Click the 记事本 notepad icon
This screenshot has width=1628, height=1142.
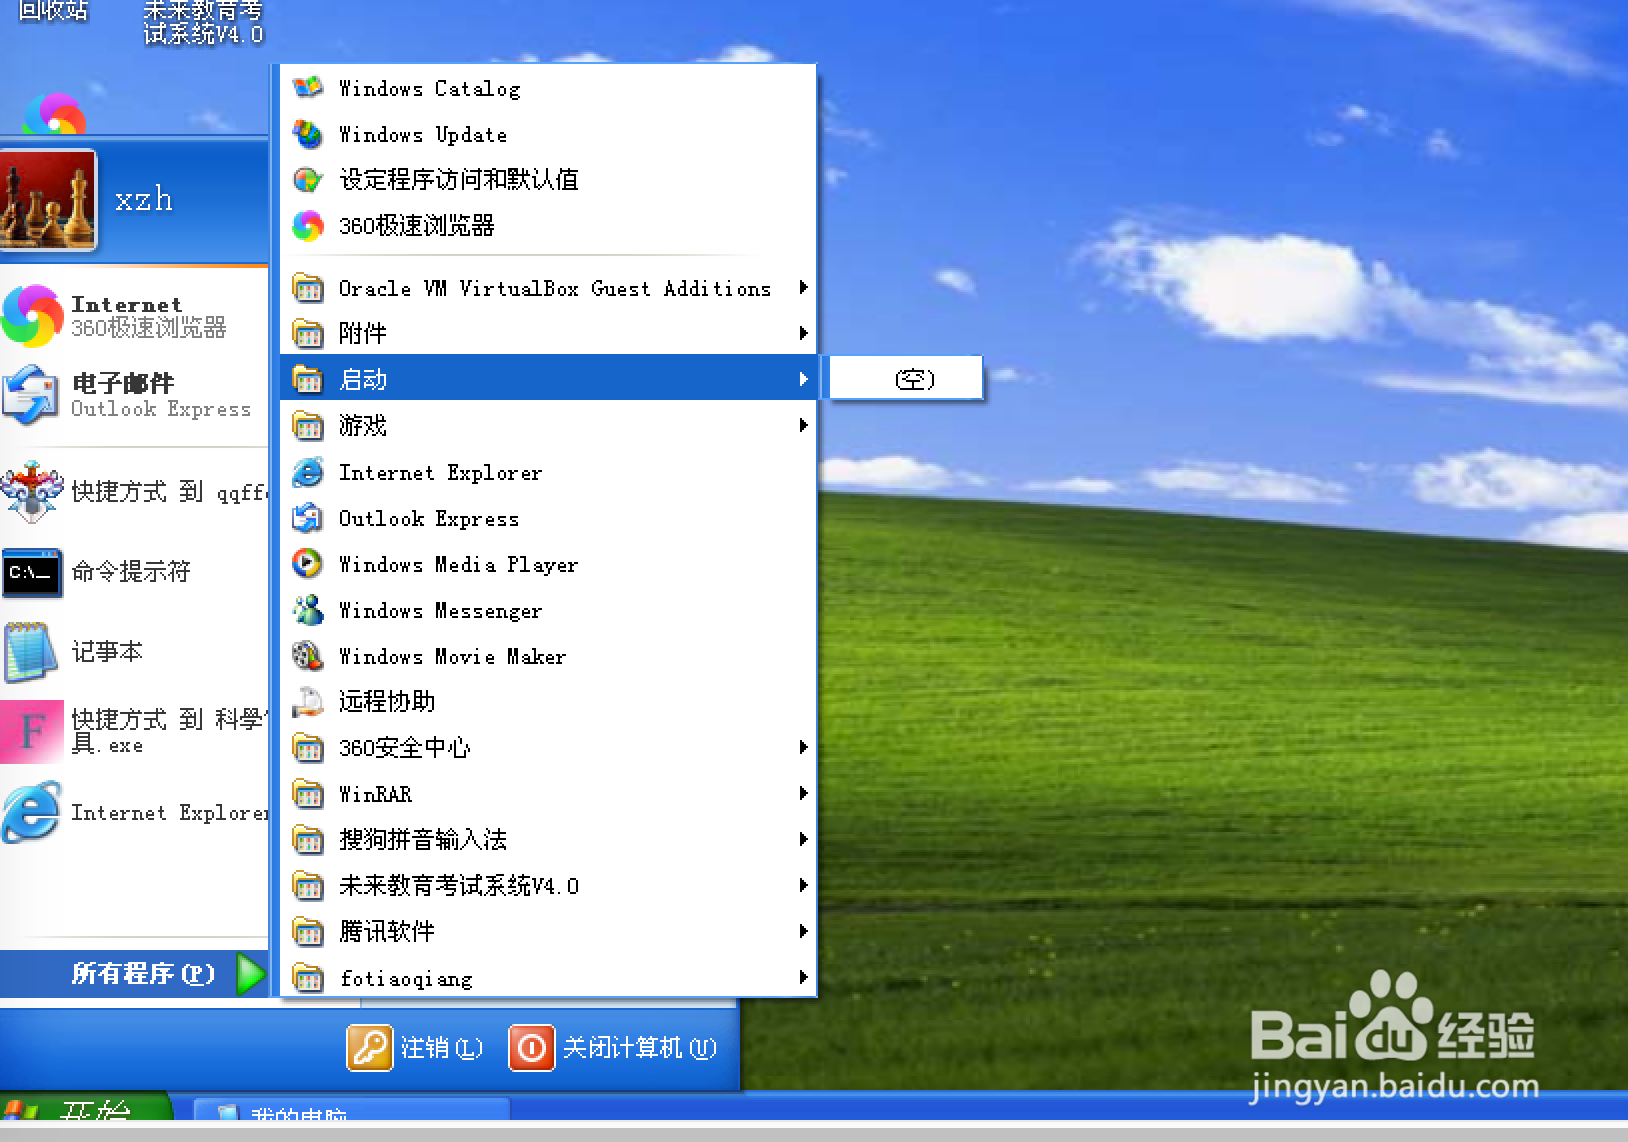[x=31, y=652]
